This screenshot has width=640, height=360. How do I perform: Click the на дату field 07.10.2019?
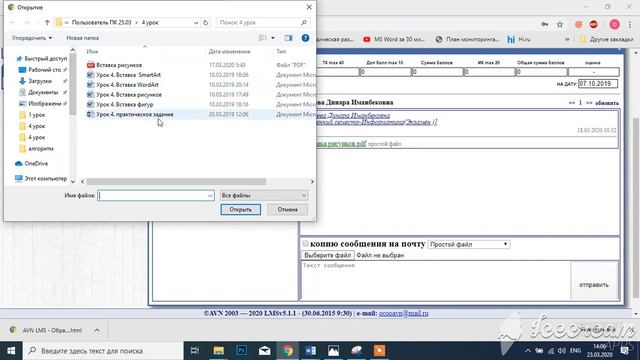[598, 84]
